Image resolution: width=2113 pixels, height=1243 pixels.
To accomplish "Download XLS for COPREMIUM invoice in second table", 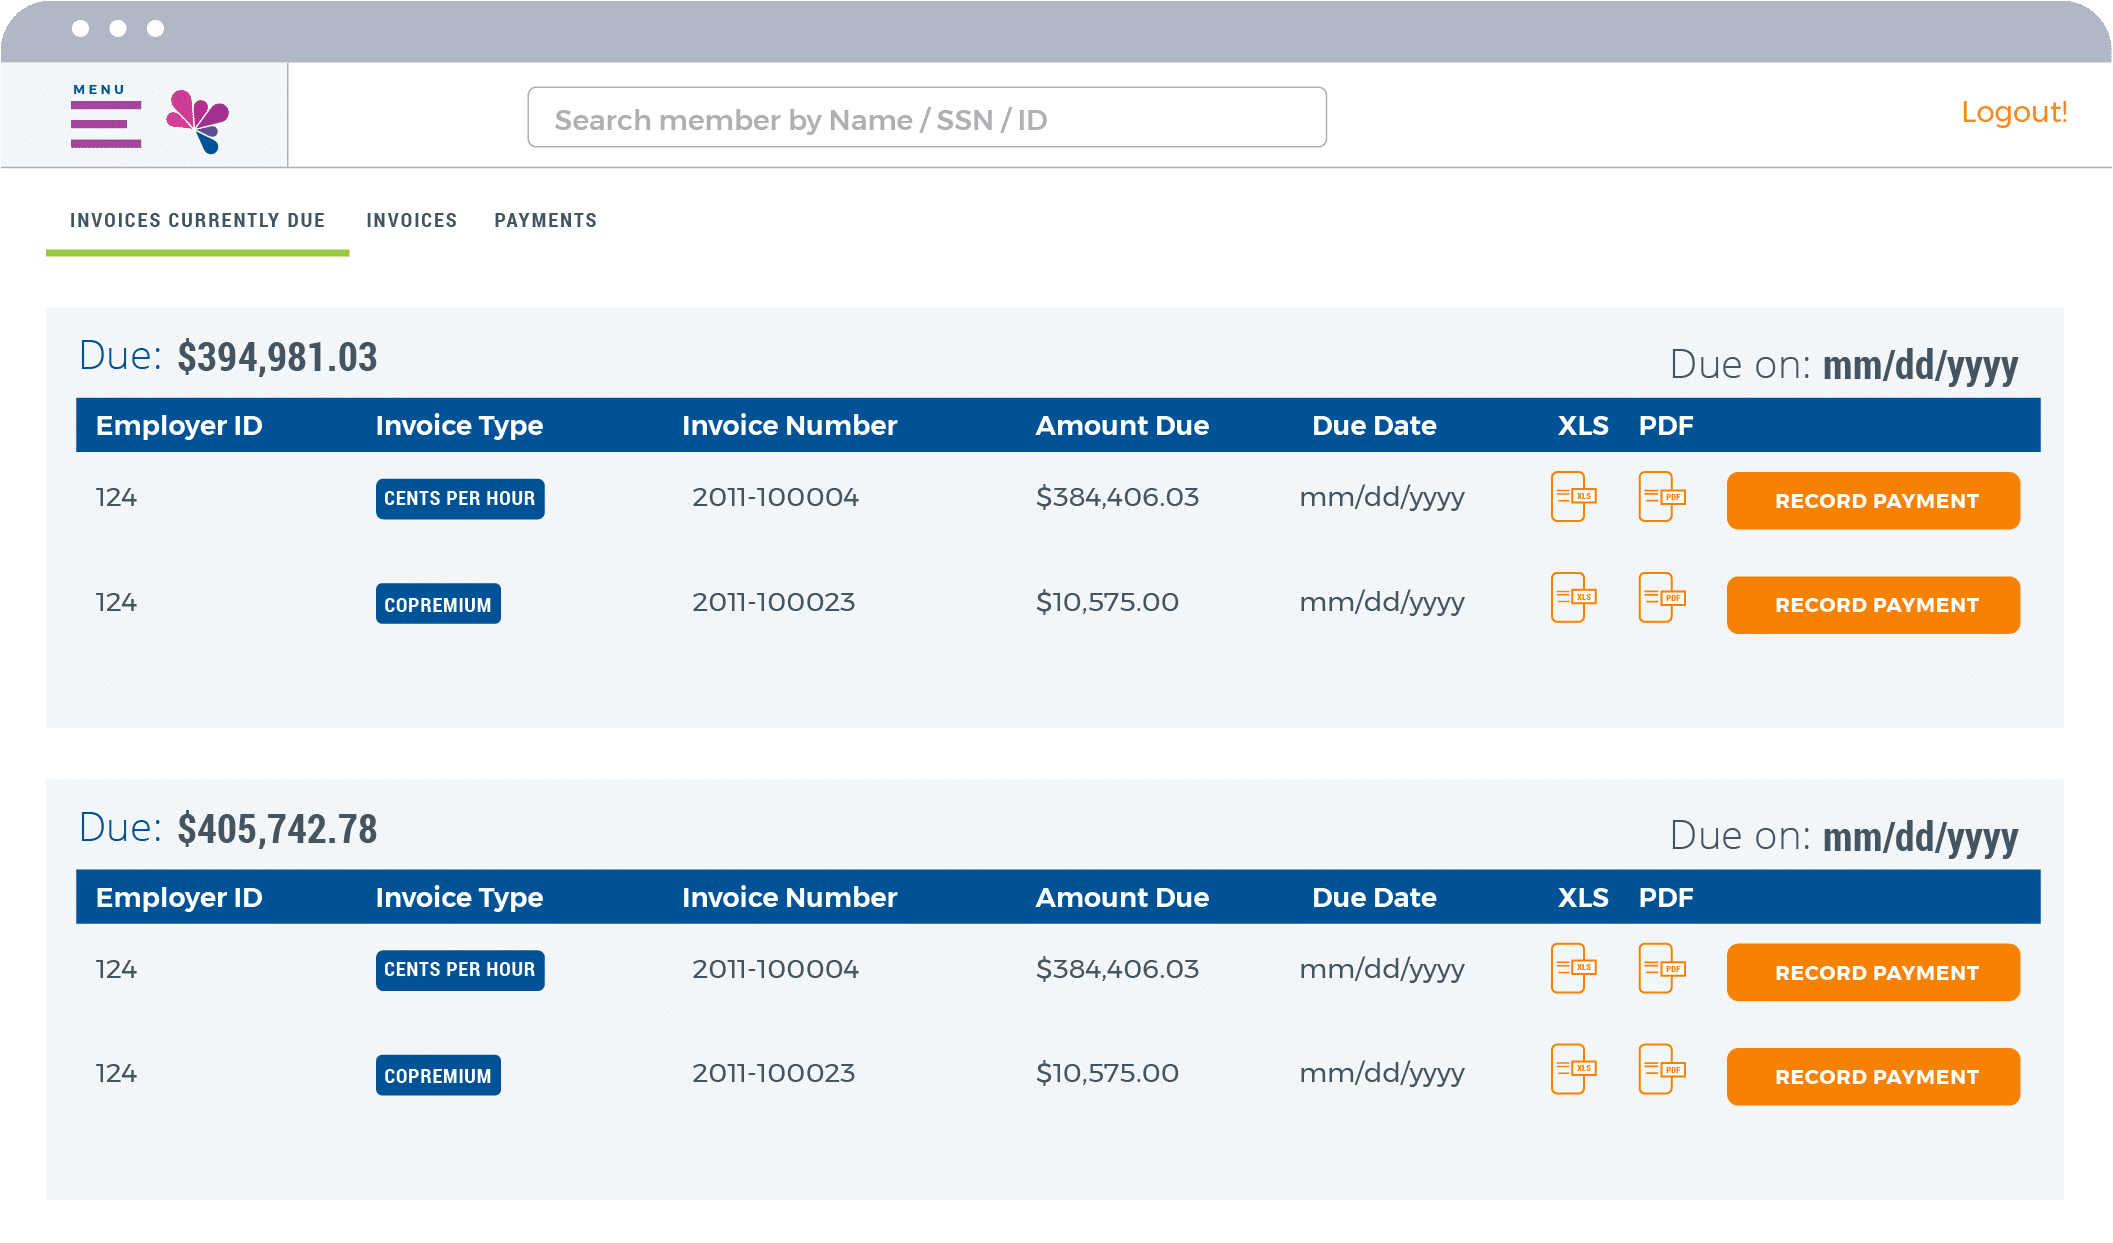I will pyautogui.click(x=1573, y=1069).
